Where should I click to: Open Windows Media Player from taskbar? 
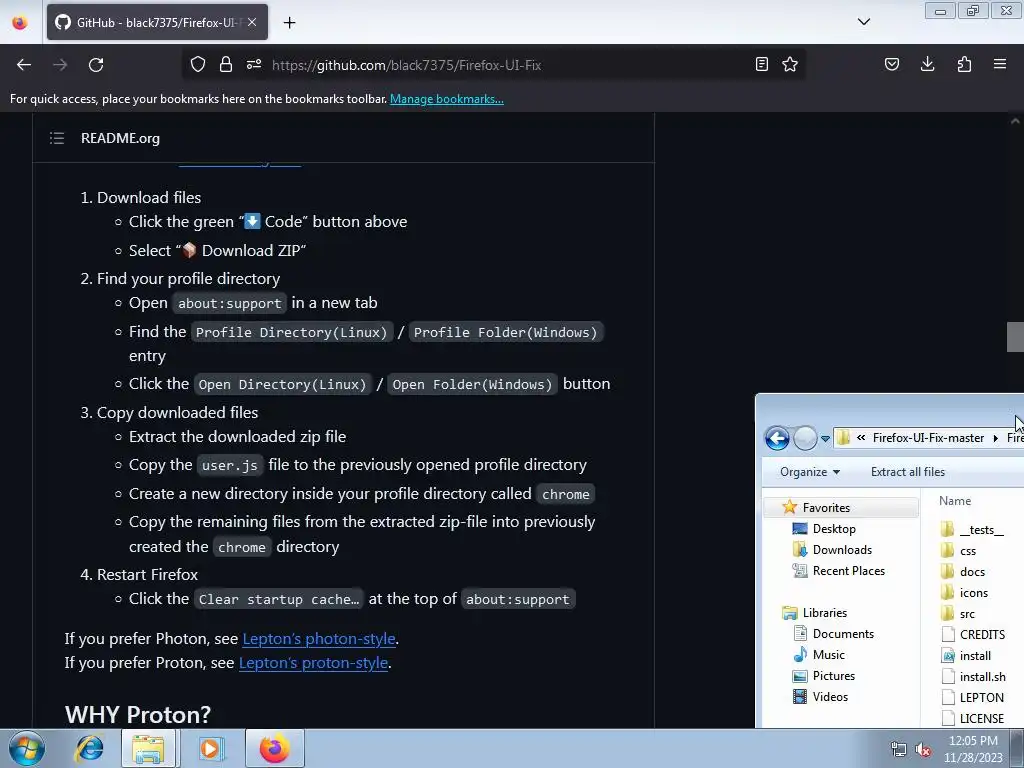pyautogui.click(x=210, y=748)
